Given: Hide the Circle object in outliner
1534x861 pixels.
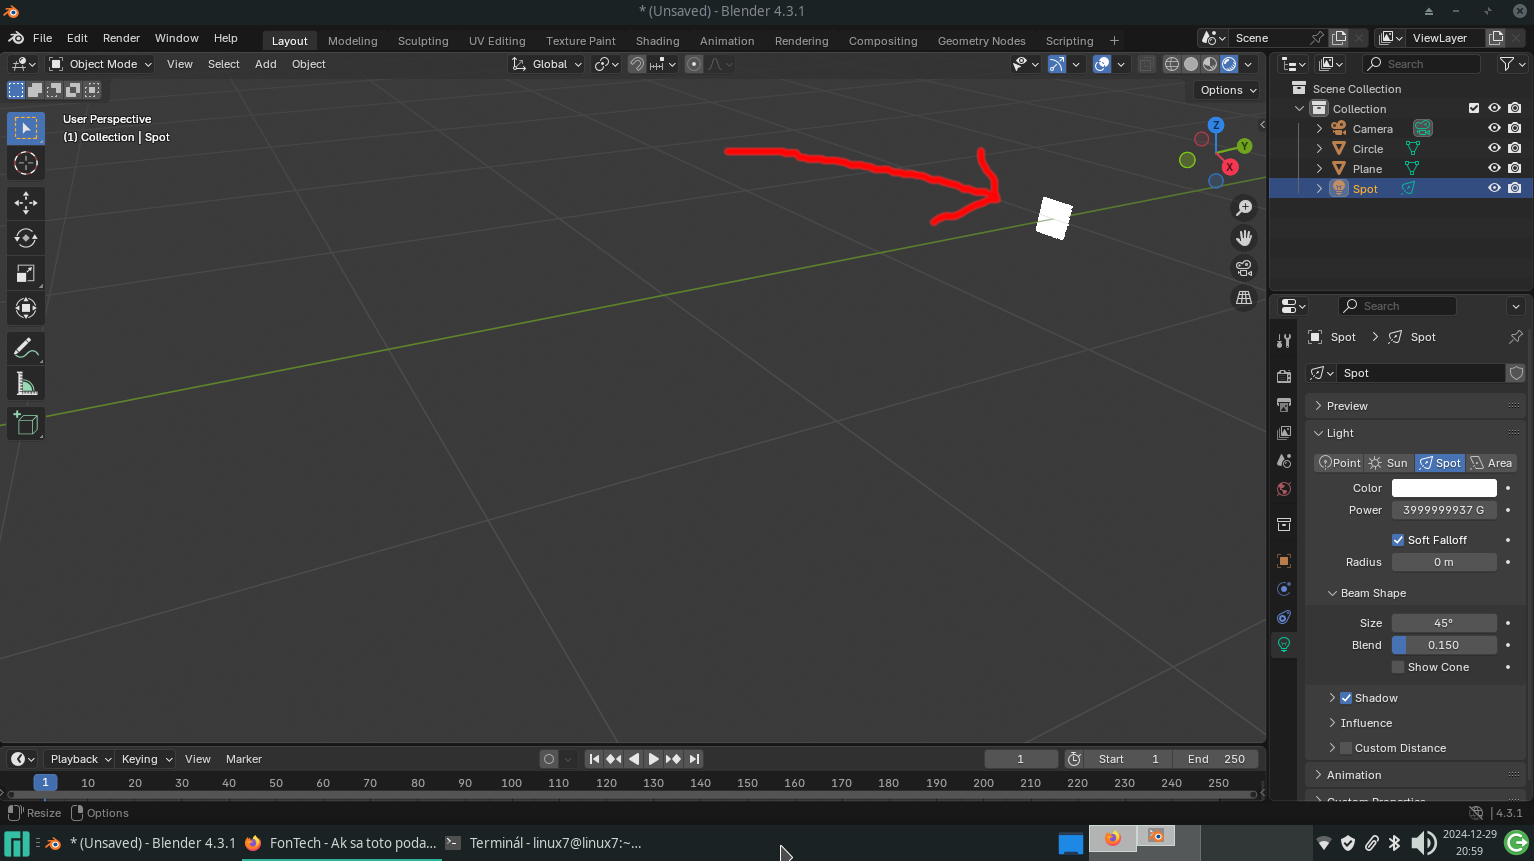Looking at the screenshot, I should pos(1494,148).
